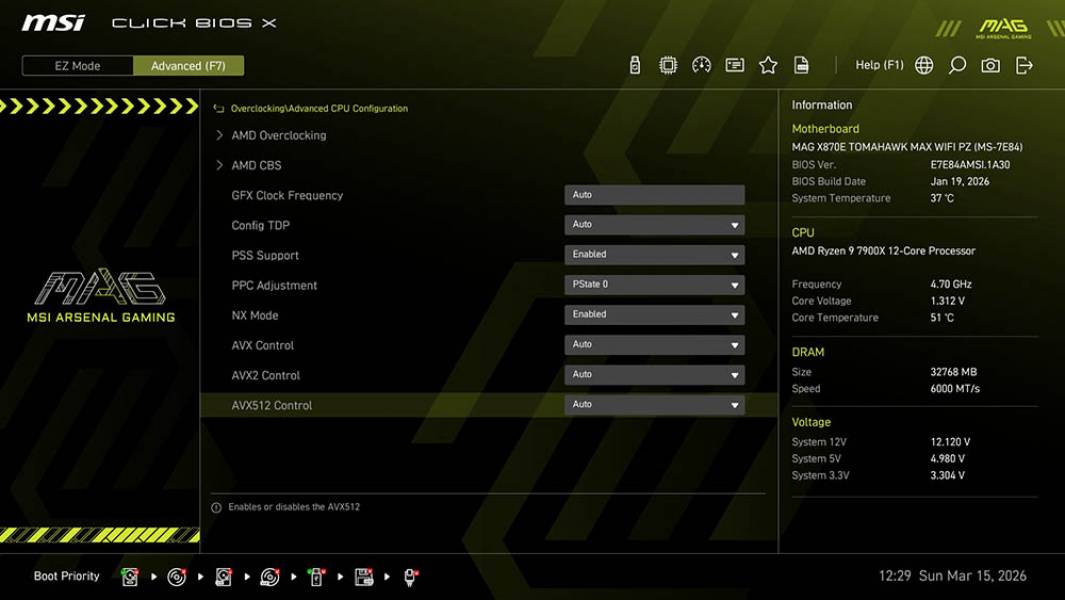Select the Advanced (F7) tab

point(189,65)
